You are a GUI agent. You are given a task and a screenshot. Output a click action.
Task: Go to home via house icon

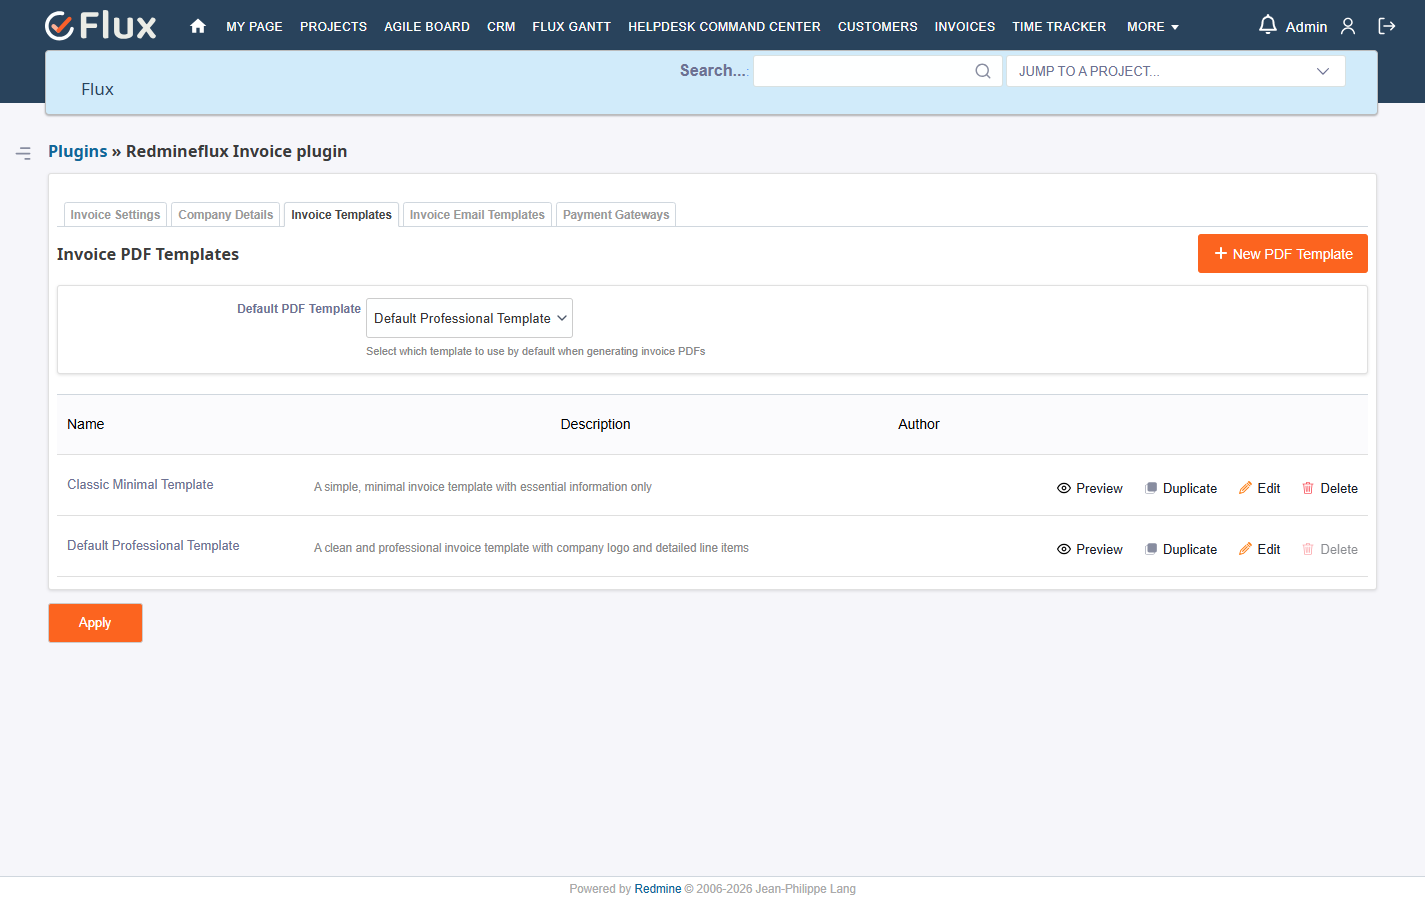[x=198, y=26]
